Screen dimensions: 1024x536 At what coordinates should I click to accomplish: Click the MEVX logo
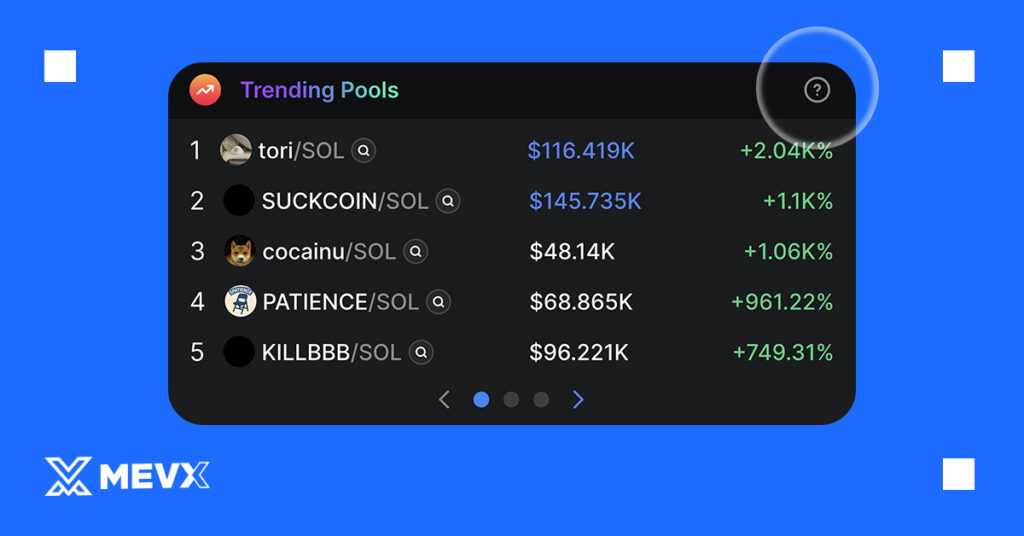coord(127,476)
